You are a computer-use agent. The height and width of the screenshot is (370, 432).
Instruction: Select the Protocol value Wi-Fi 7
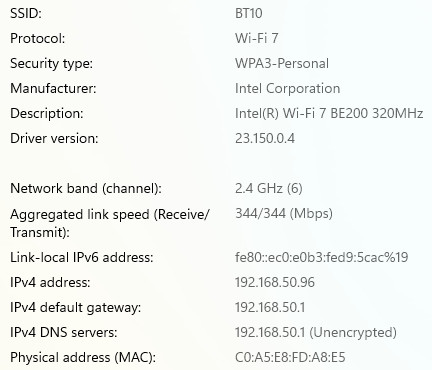click(x=256, y=38)
